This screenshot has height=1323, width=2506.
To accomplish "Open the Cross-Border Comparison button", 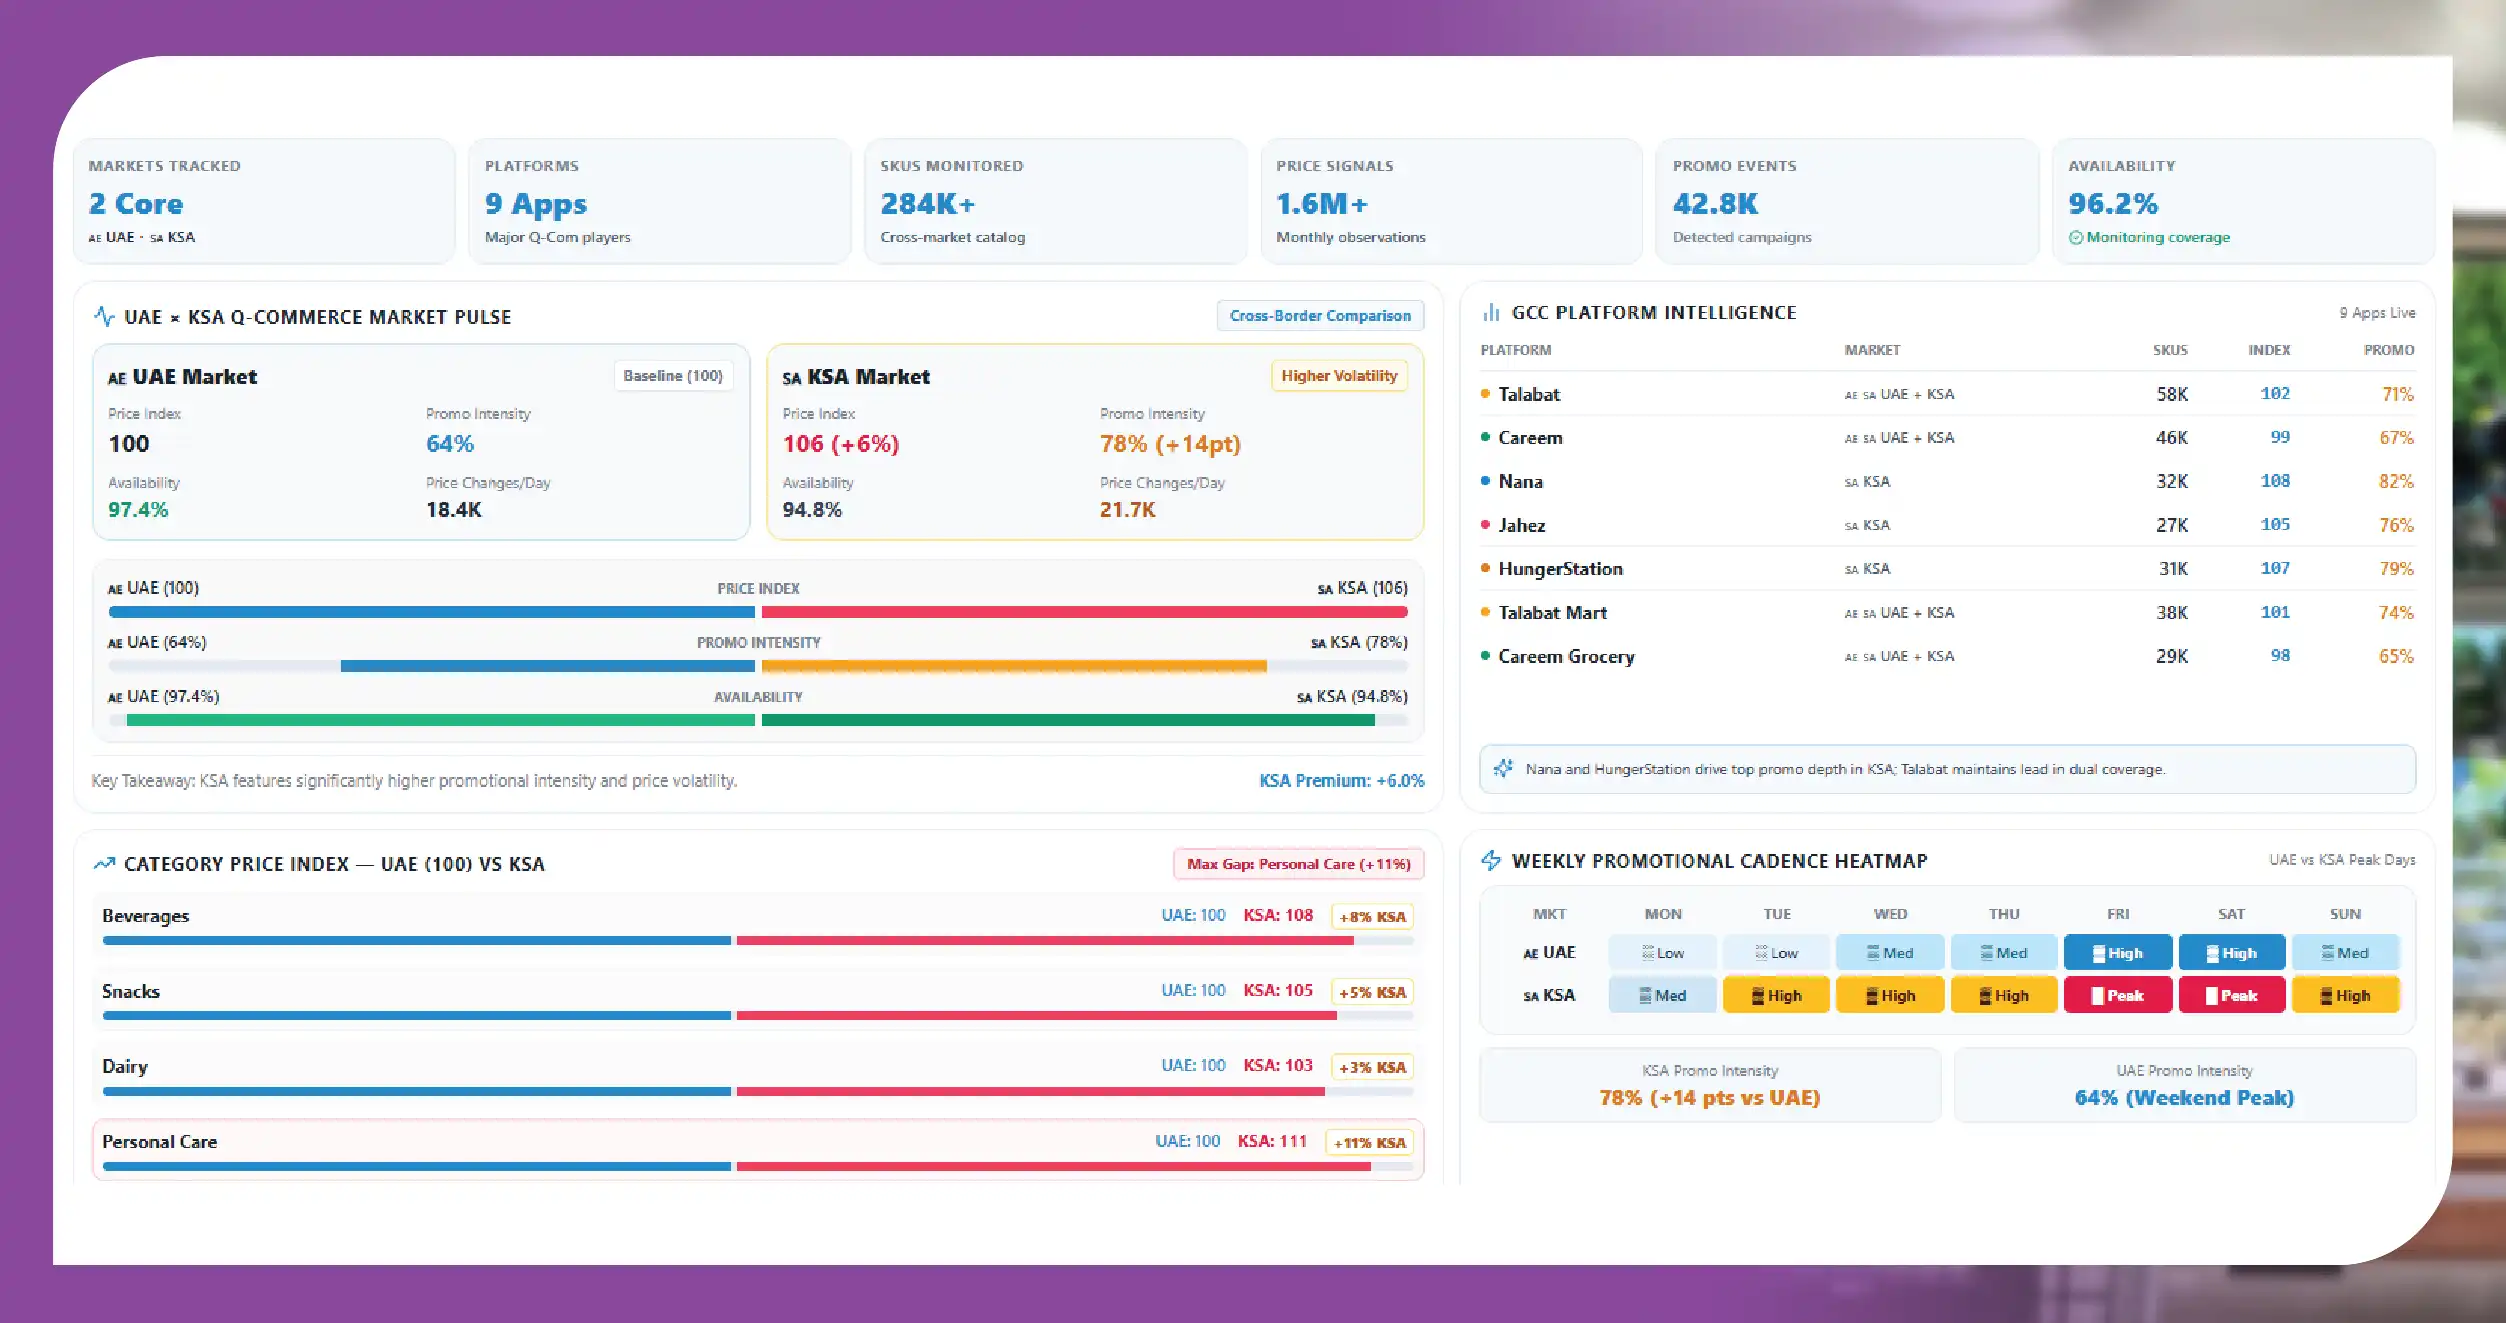I will tap(1320, 315).
